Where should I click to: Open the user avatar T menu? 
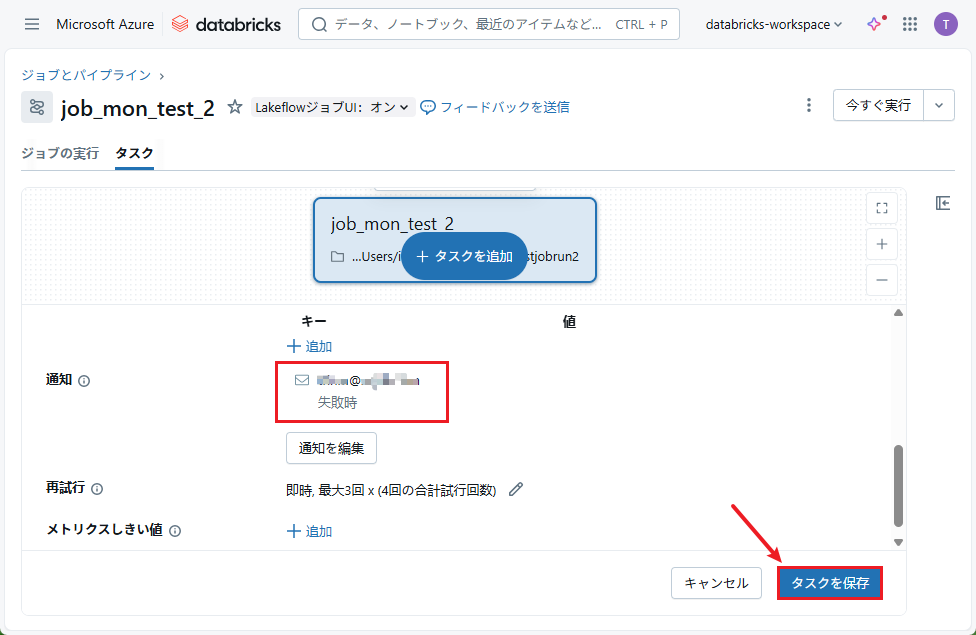click(x=946, y=24)
